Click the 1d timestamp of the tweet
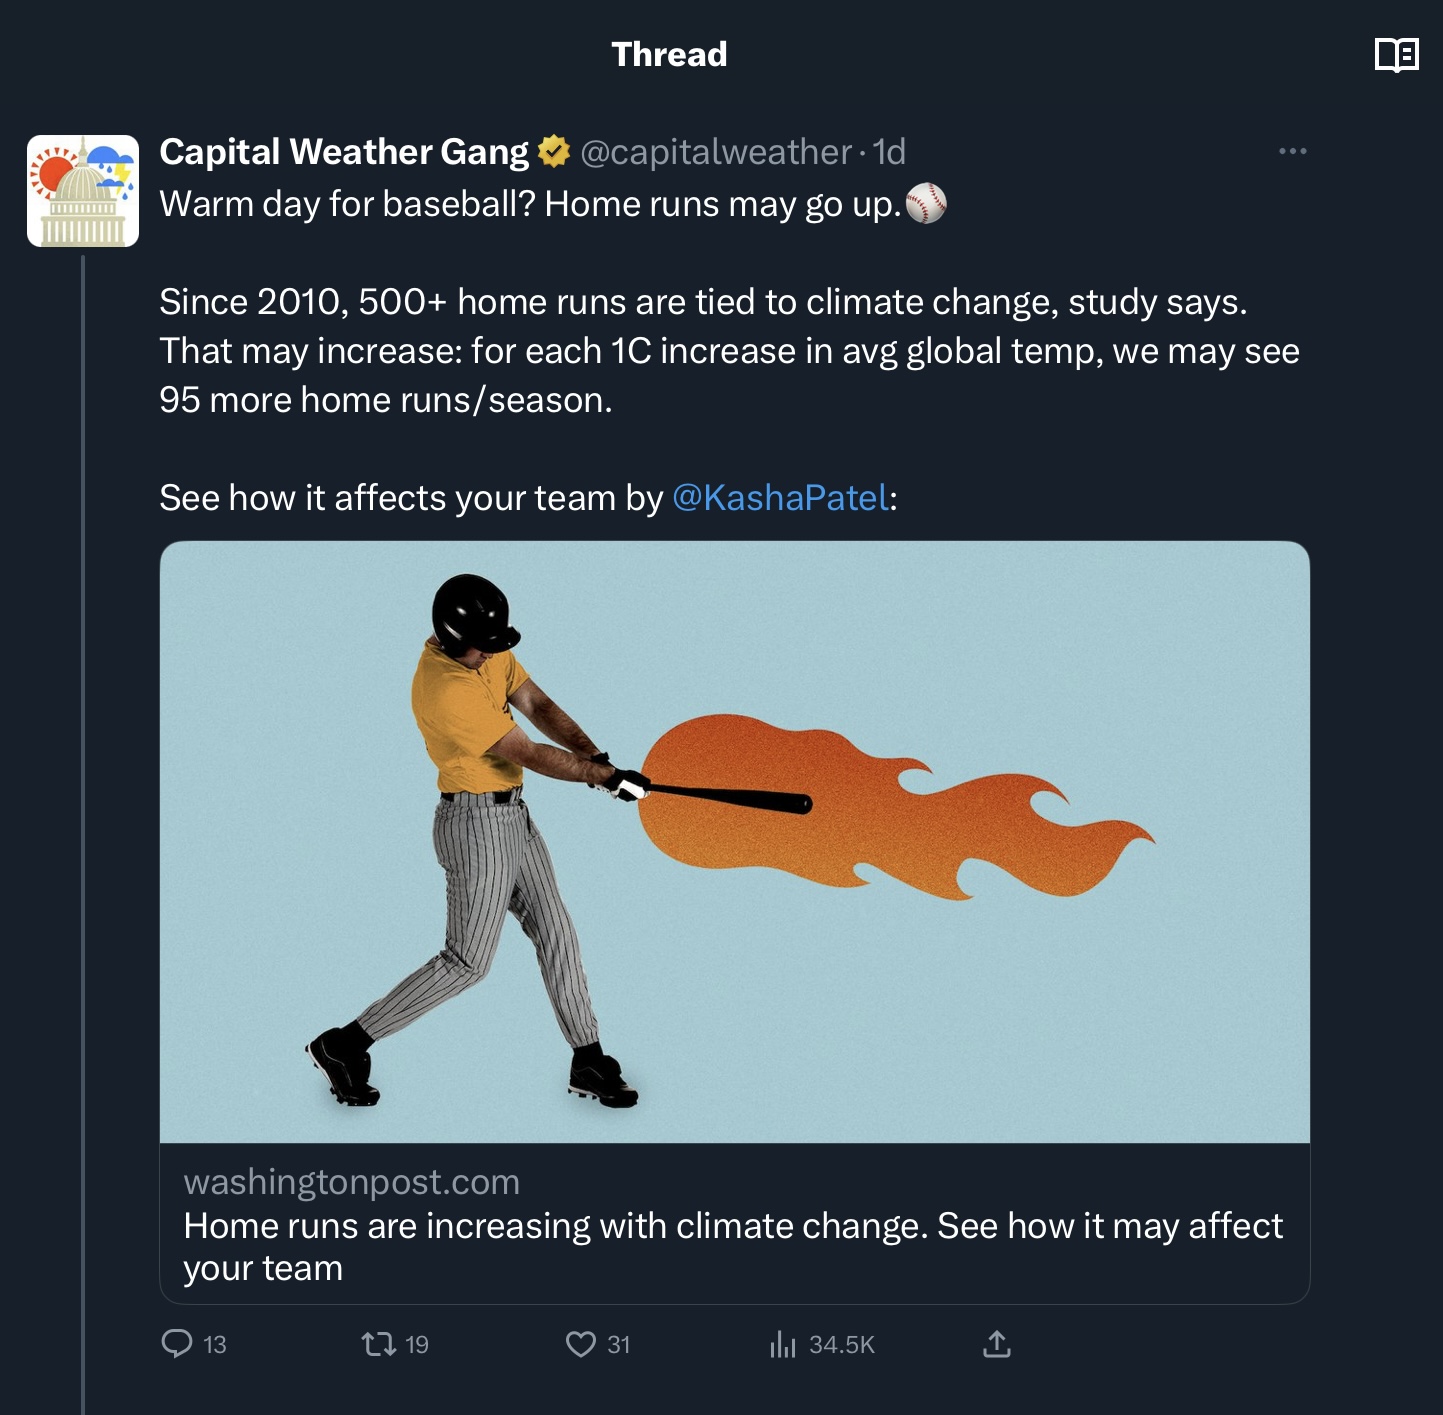This screenshot has height=1415, width=1443. [889, 152]
